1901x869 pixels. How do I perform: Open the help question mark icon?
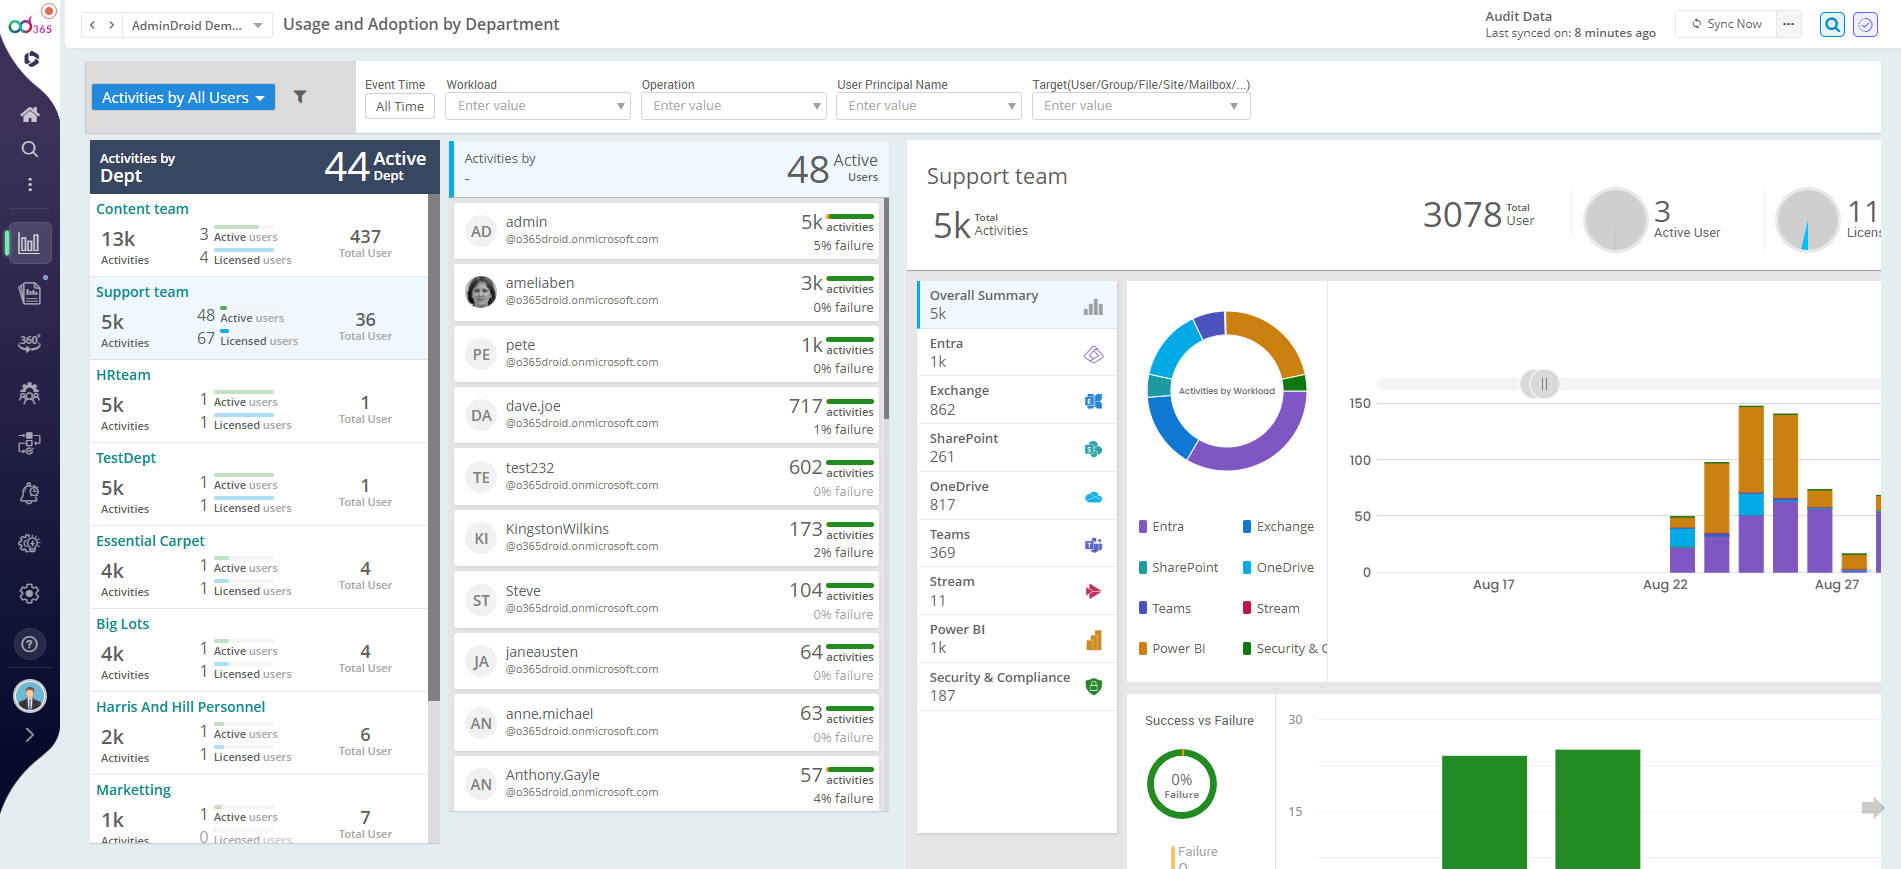click(30, 644)
